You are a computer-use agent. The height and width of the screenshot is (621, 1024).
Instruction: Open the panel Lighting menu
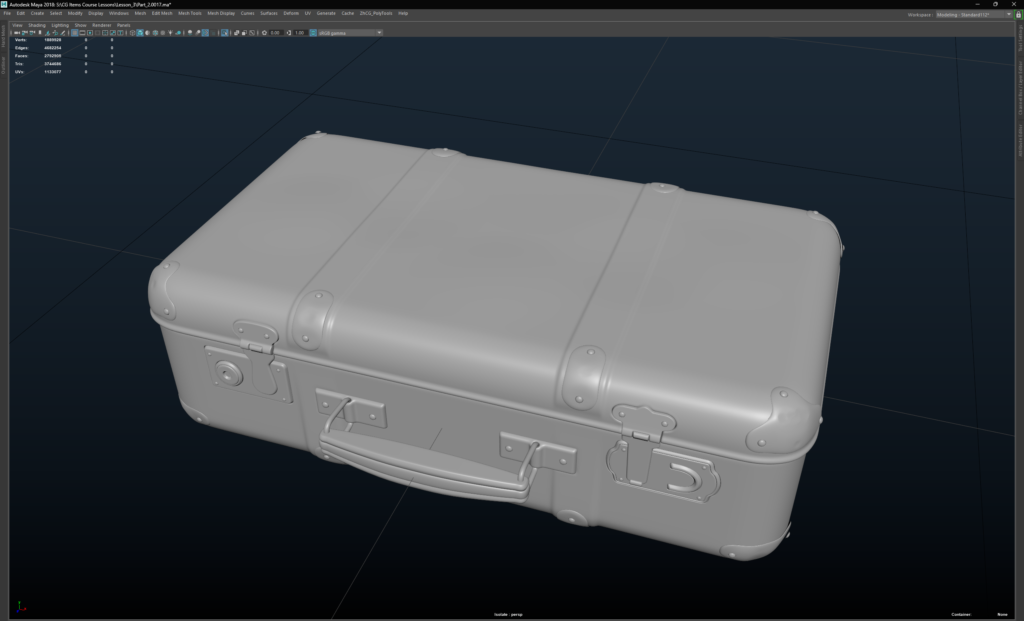coord(60,25)
